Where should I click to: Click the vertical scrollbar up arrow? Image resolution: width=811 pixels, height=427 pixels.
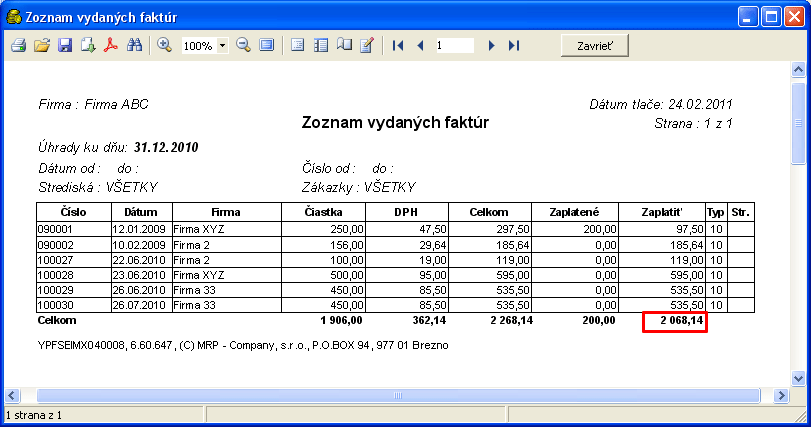[x=798, y=69]
